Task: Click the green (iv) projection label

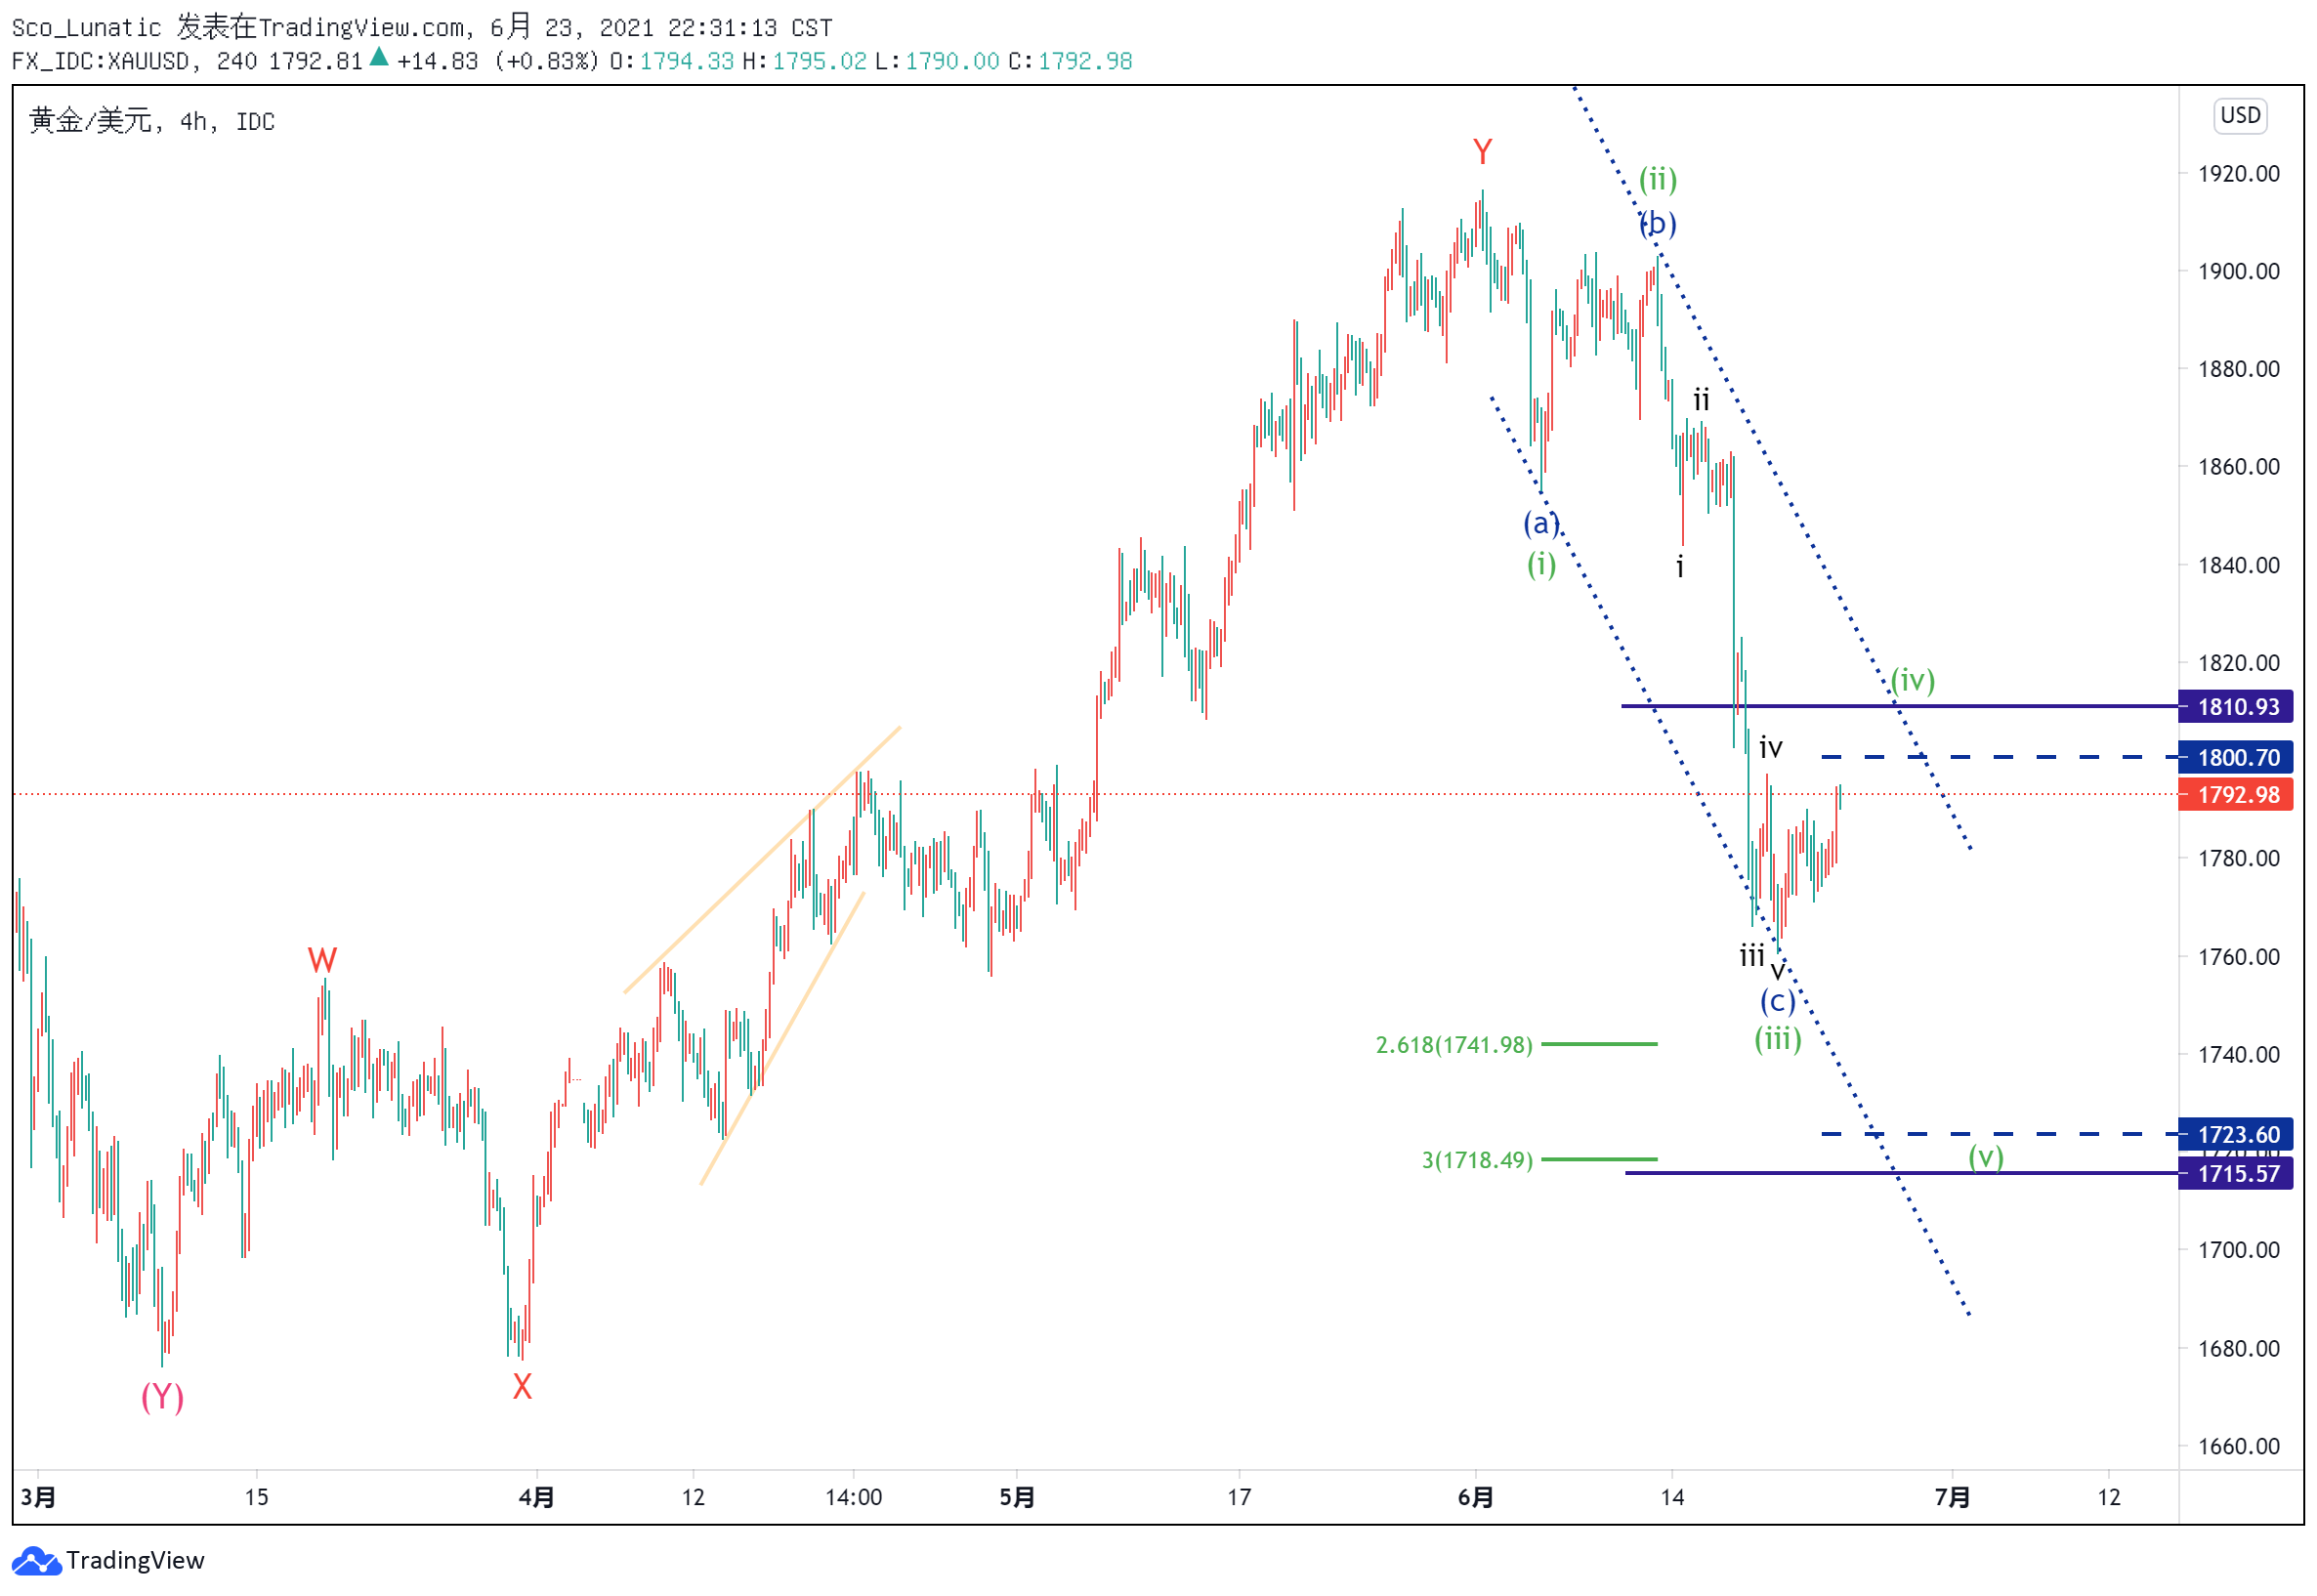Action: click(x=1913, y=680)
